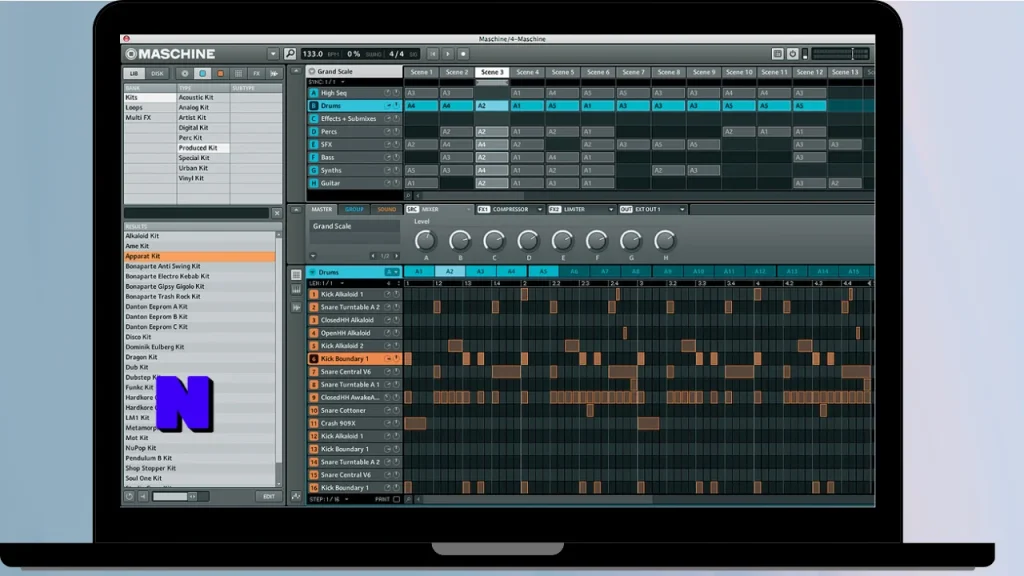
Task: Open the sampling view icon
Action: [x=296, y=307]
